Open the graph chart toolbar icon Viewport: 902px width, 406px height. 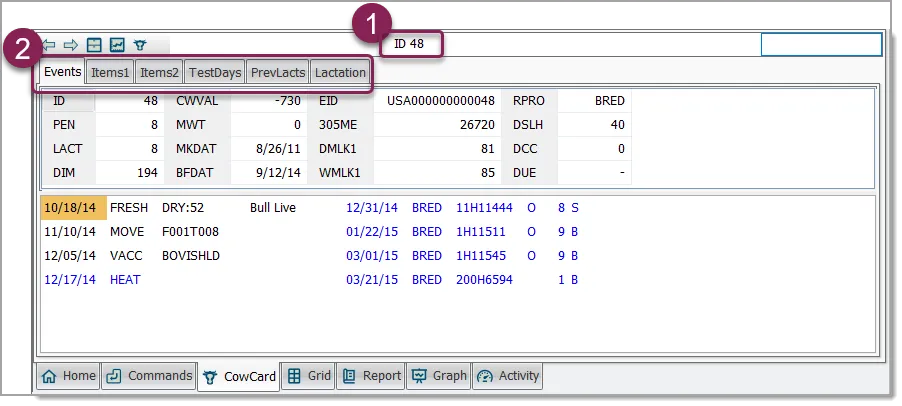[x=117, y=45]
